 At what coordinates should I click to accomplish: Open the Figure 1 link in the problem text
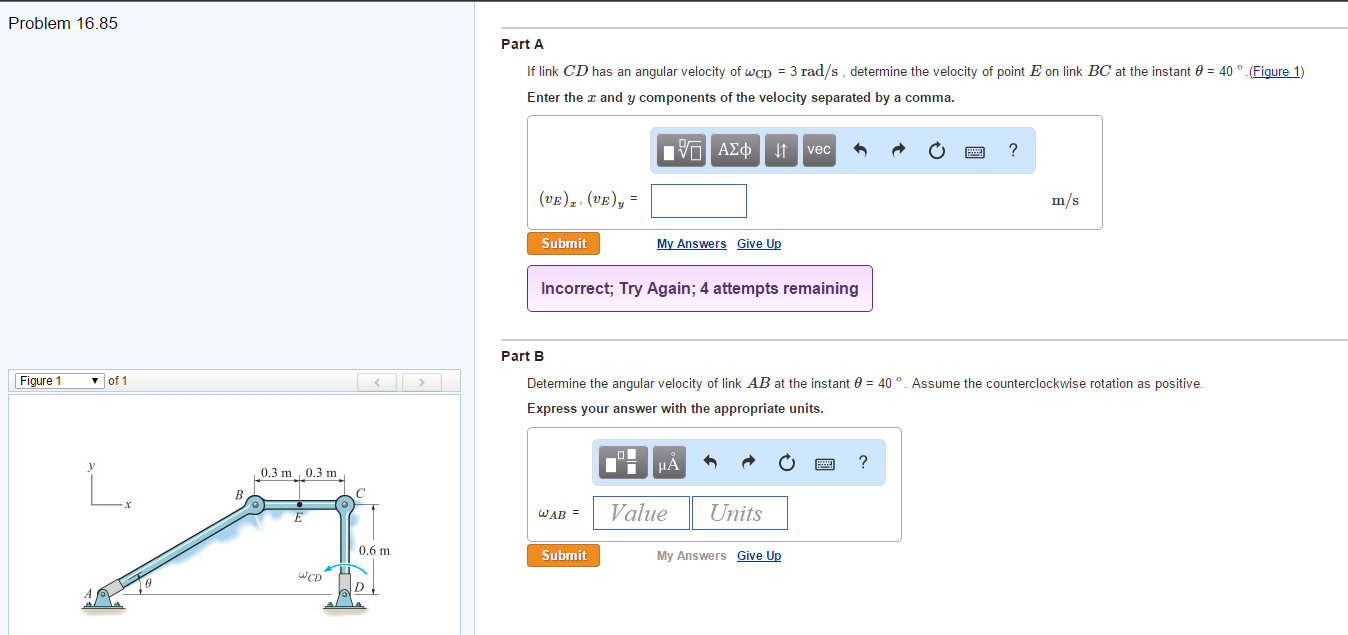(1276, 71)
